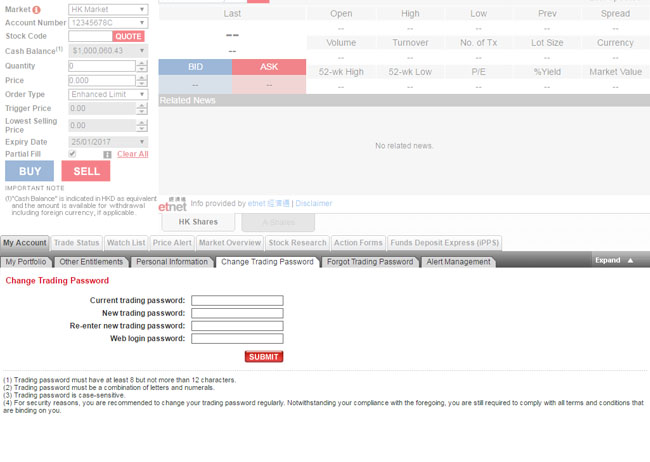Focus the Current trading password field
Image resolution: width=650 pixels, height=462 pixels.
tap(237, 300)
